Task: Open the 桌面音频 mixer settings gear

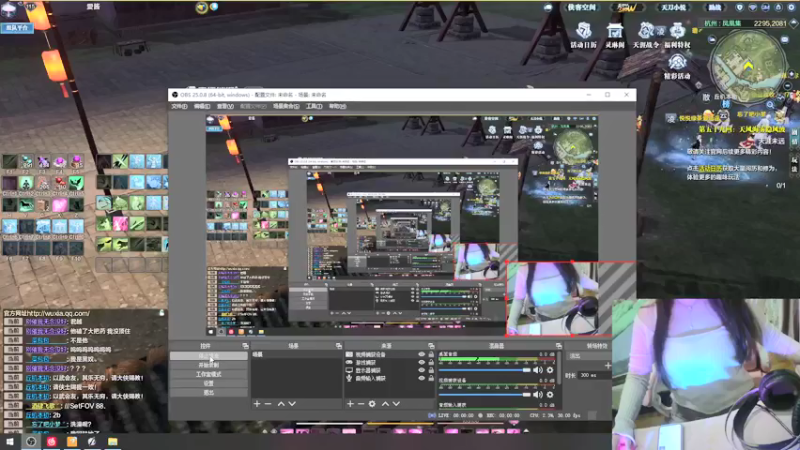Action: click(550, 370)
